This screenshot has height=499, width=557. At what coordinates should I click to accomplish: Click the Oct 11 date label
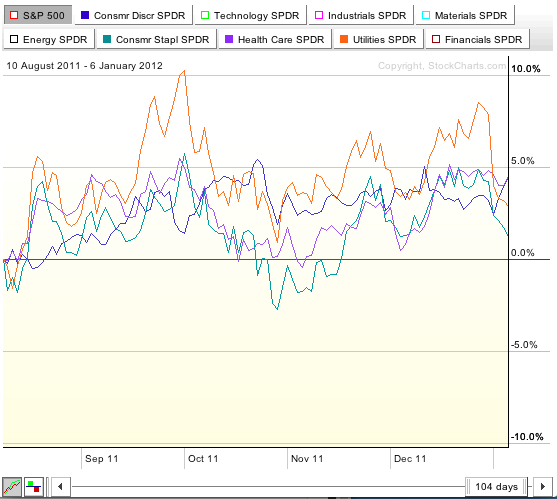pyautogui.click(x=203, y=459)
